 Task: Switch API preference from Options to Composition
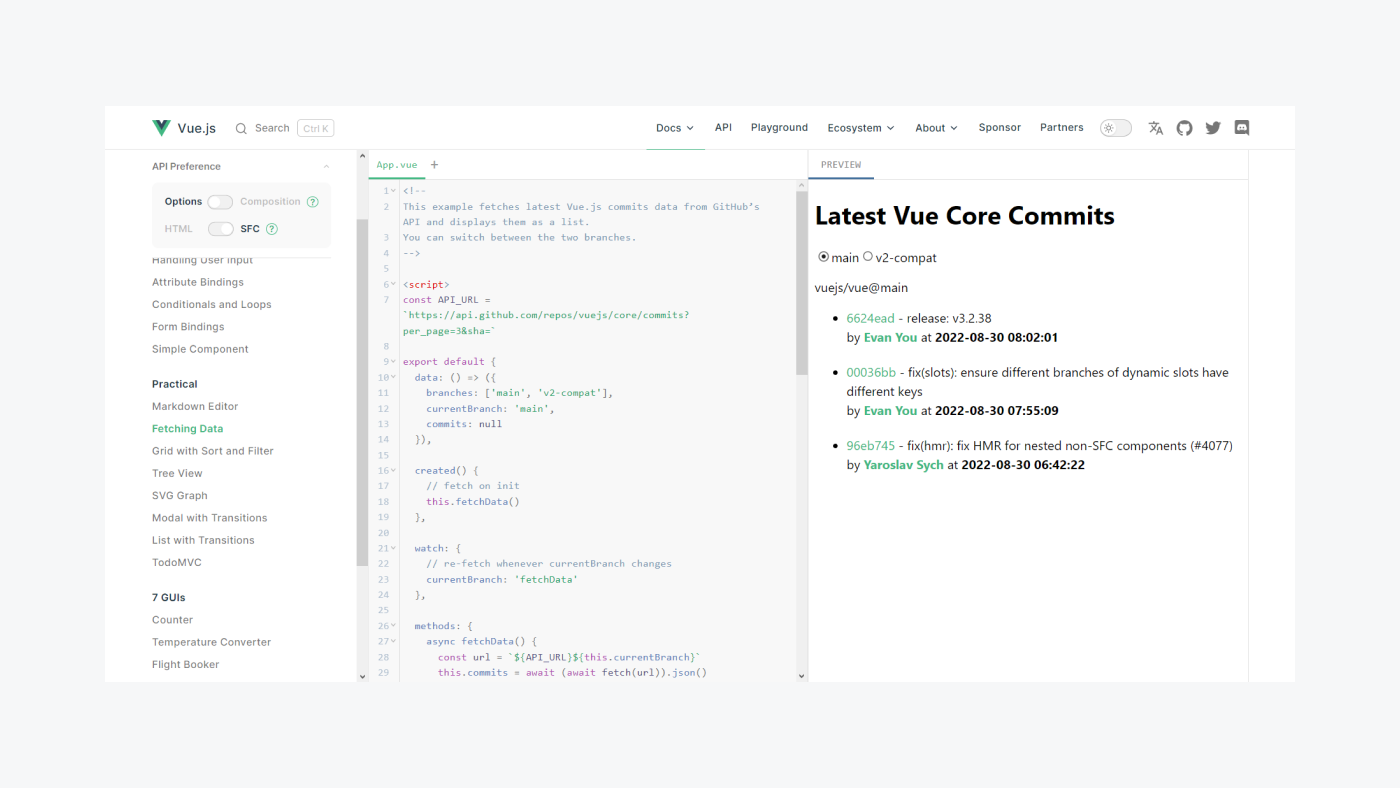(x=219, y=201)
